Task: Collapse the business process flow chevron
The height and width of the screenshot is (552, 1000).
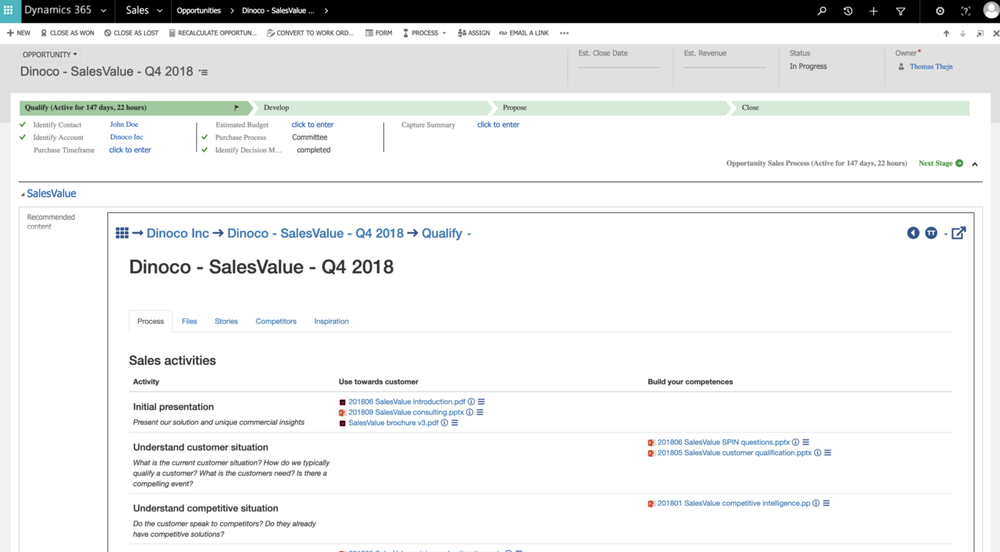Action: pos(974,164)
